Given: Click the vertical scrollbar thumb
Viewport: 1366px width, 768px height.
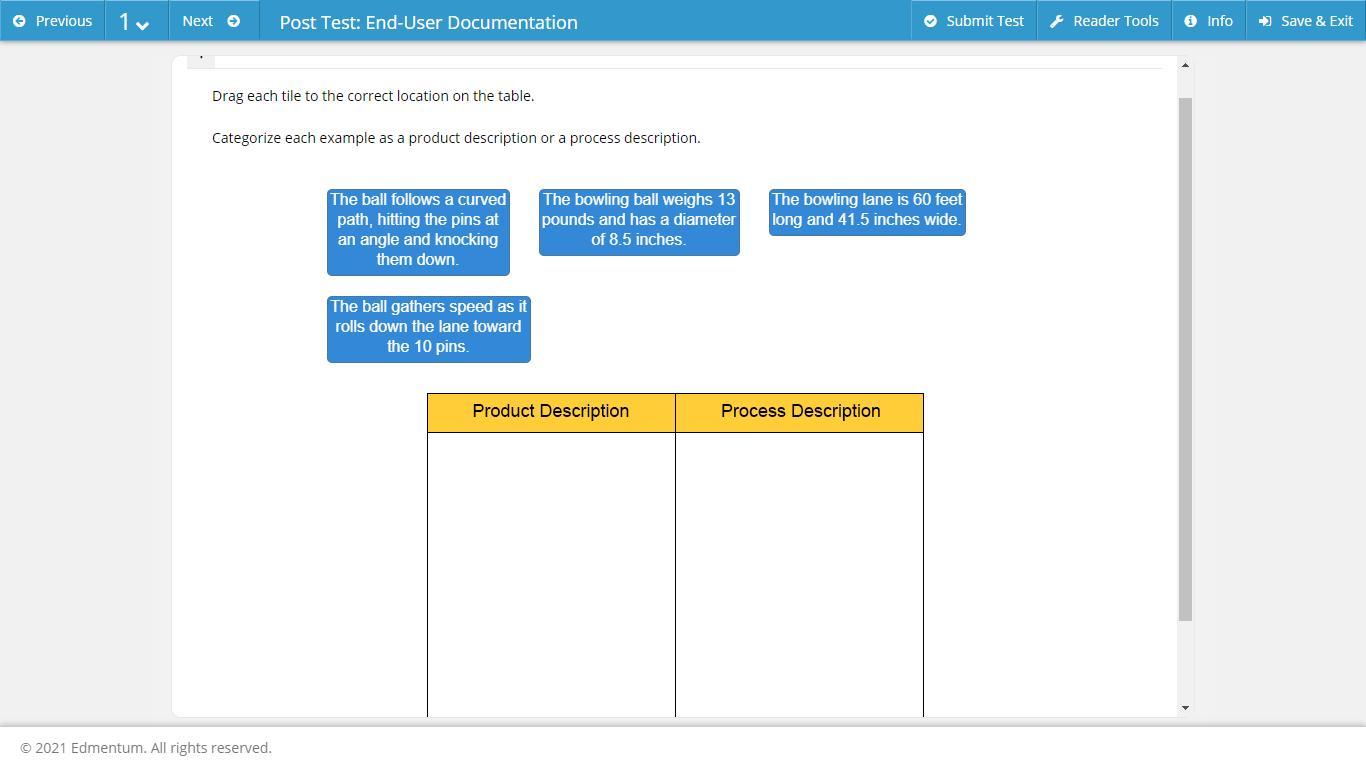Looking at the screenshot, I should point(1185,360).
